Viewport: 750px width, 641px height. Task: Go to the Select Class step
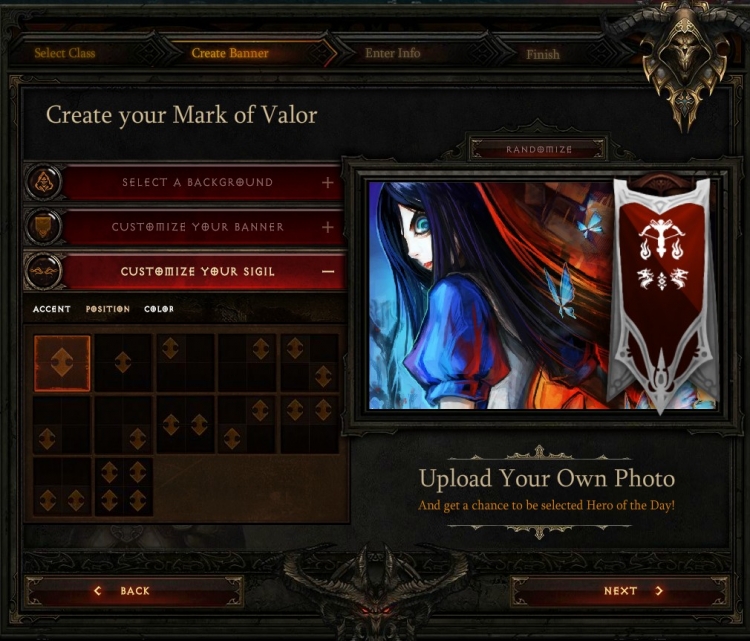tap(65, 53)
